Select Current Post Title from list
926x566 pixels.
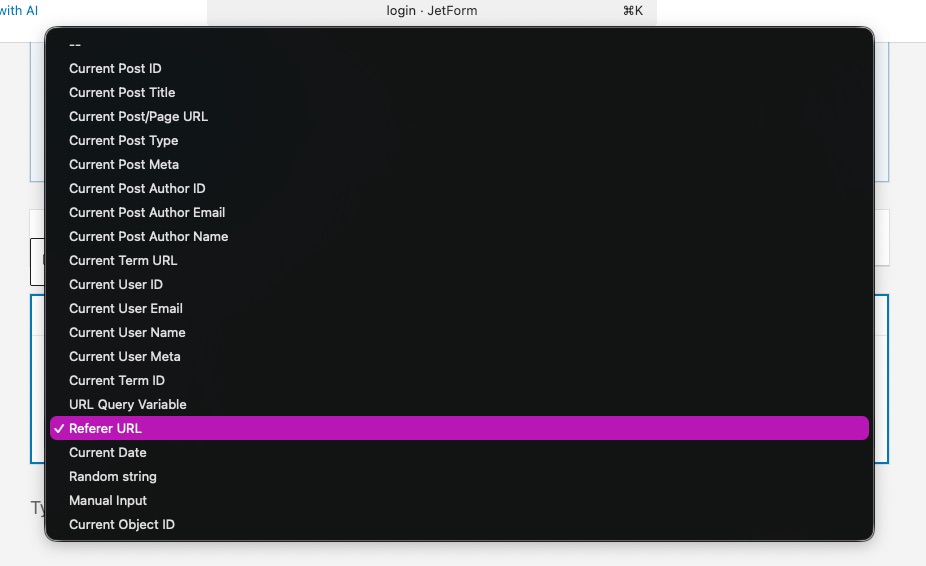click(x=122, y=92)
